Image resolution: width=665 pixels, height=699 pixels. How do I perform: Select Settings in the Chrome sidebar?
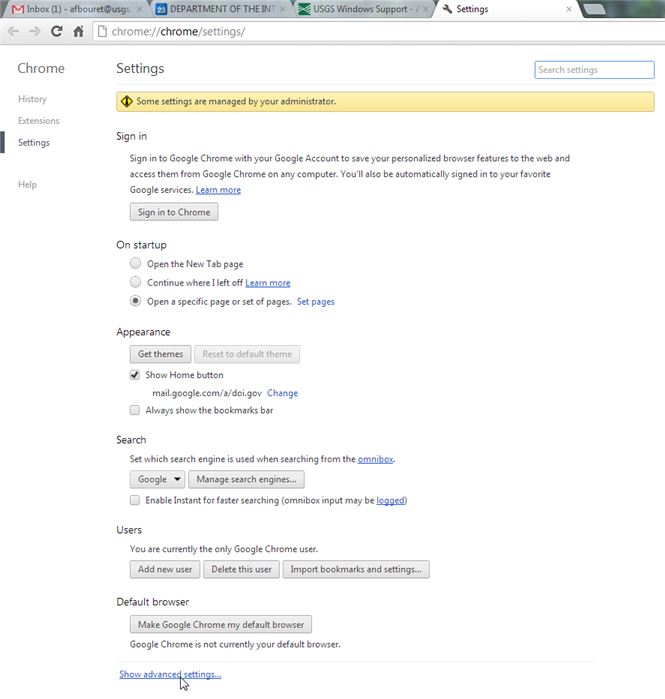point(33,143)
